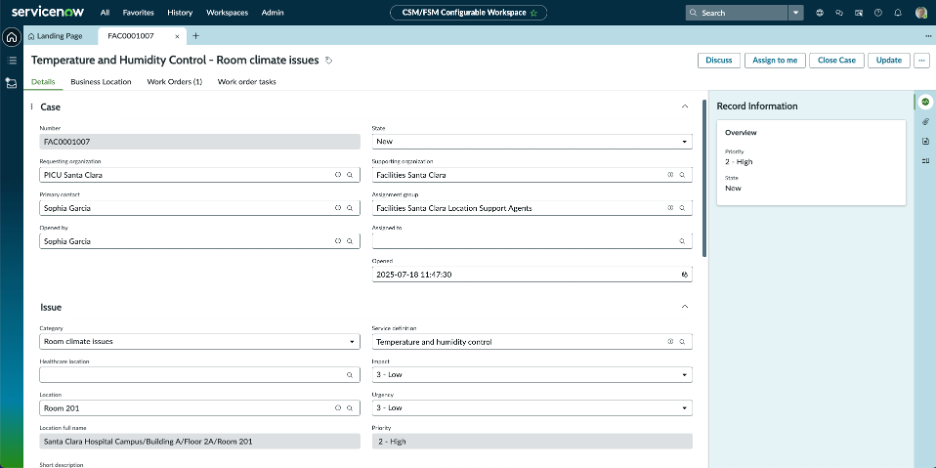
Task: Open the All menu
Action: (105, 13)
